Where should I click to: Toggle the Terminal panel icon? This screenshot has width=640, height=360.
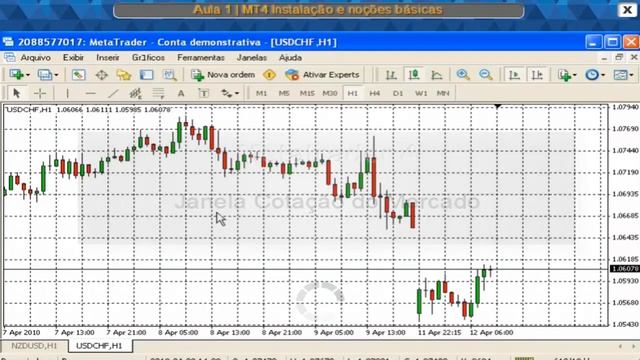tap(147, 75)
